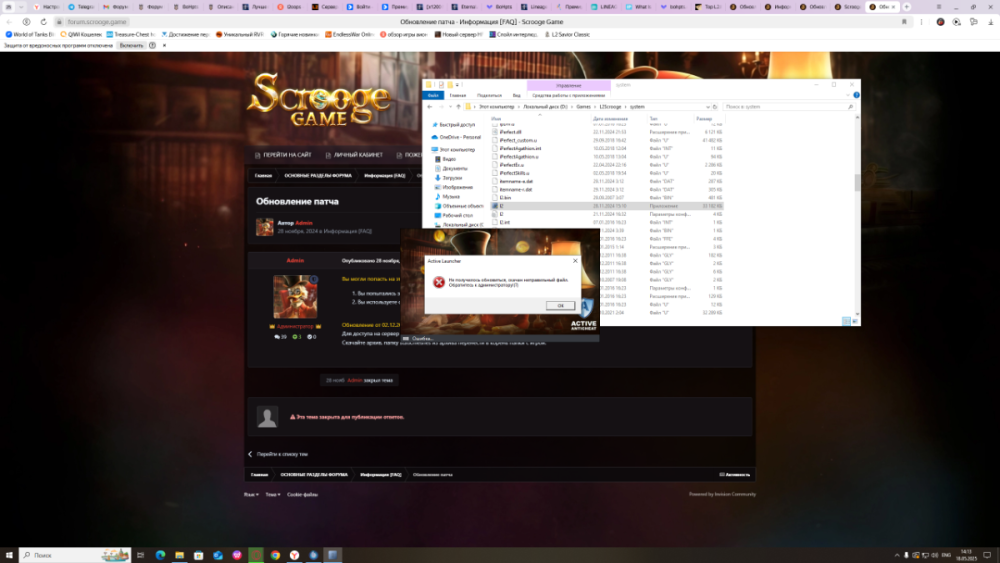
Task: Open the Тема theme dropdown in the footer
Action: pyautogui.click(x=272, y=494)
